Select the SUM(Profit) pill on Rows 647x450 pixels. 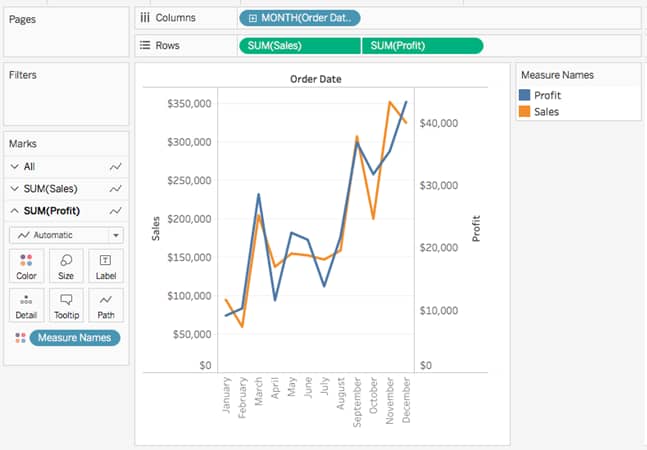(422, 45)
